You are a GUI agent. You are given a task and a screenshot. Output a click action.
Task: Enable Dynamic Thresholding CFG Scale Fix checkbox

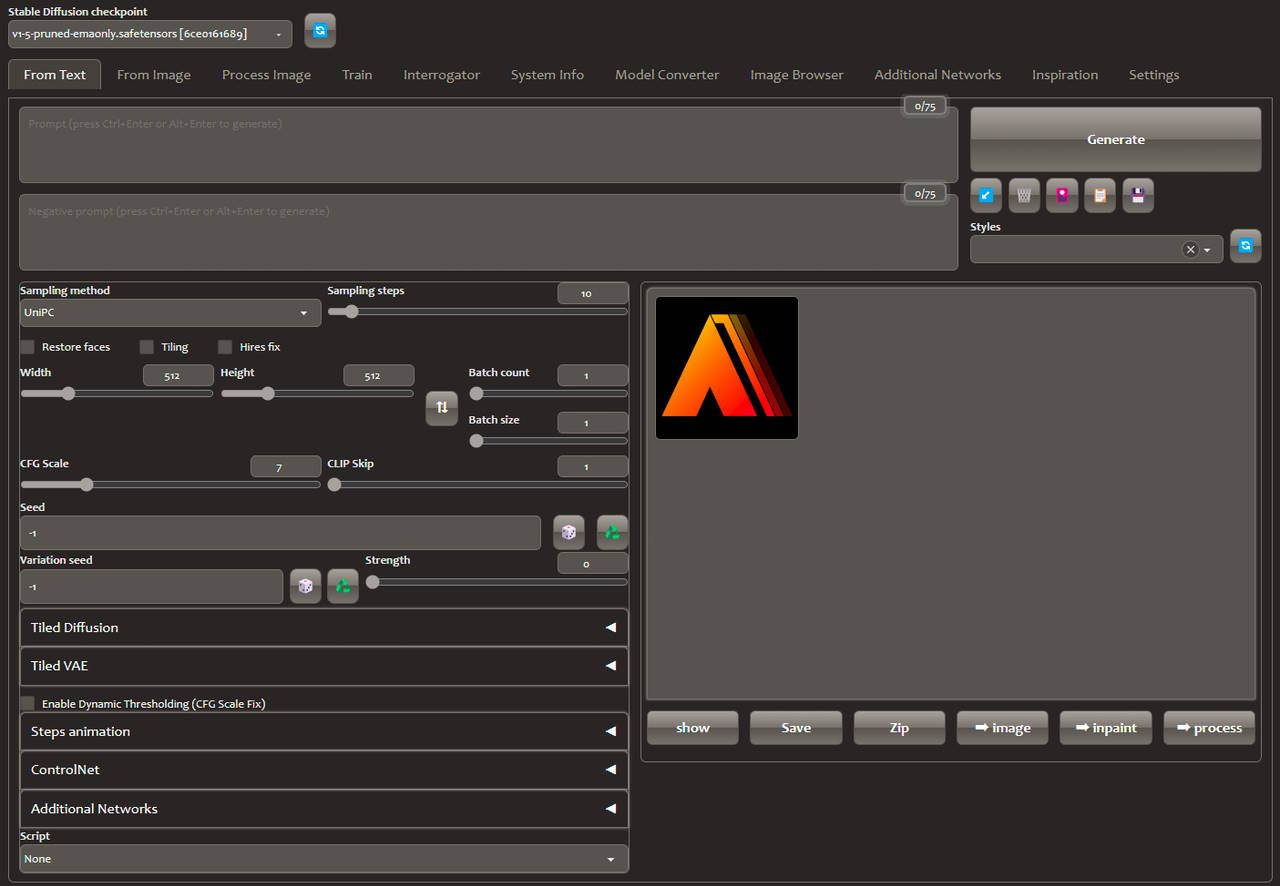coord(28,704)
